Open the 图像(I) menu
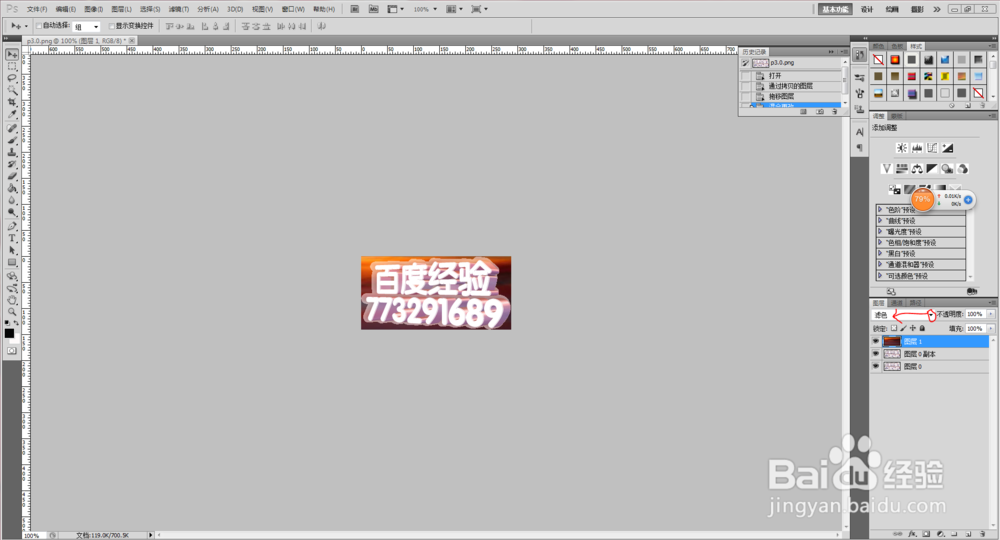Viewport: 1000px width, 540px height. coord(93,10)
